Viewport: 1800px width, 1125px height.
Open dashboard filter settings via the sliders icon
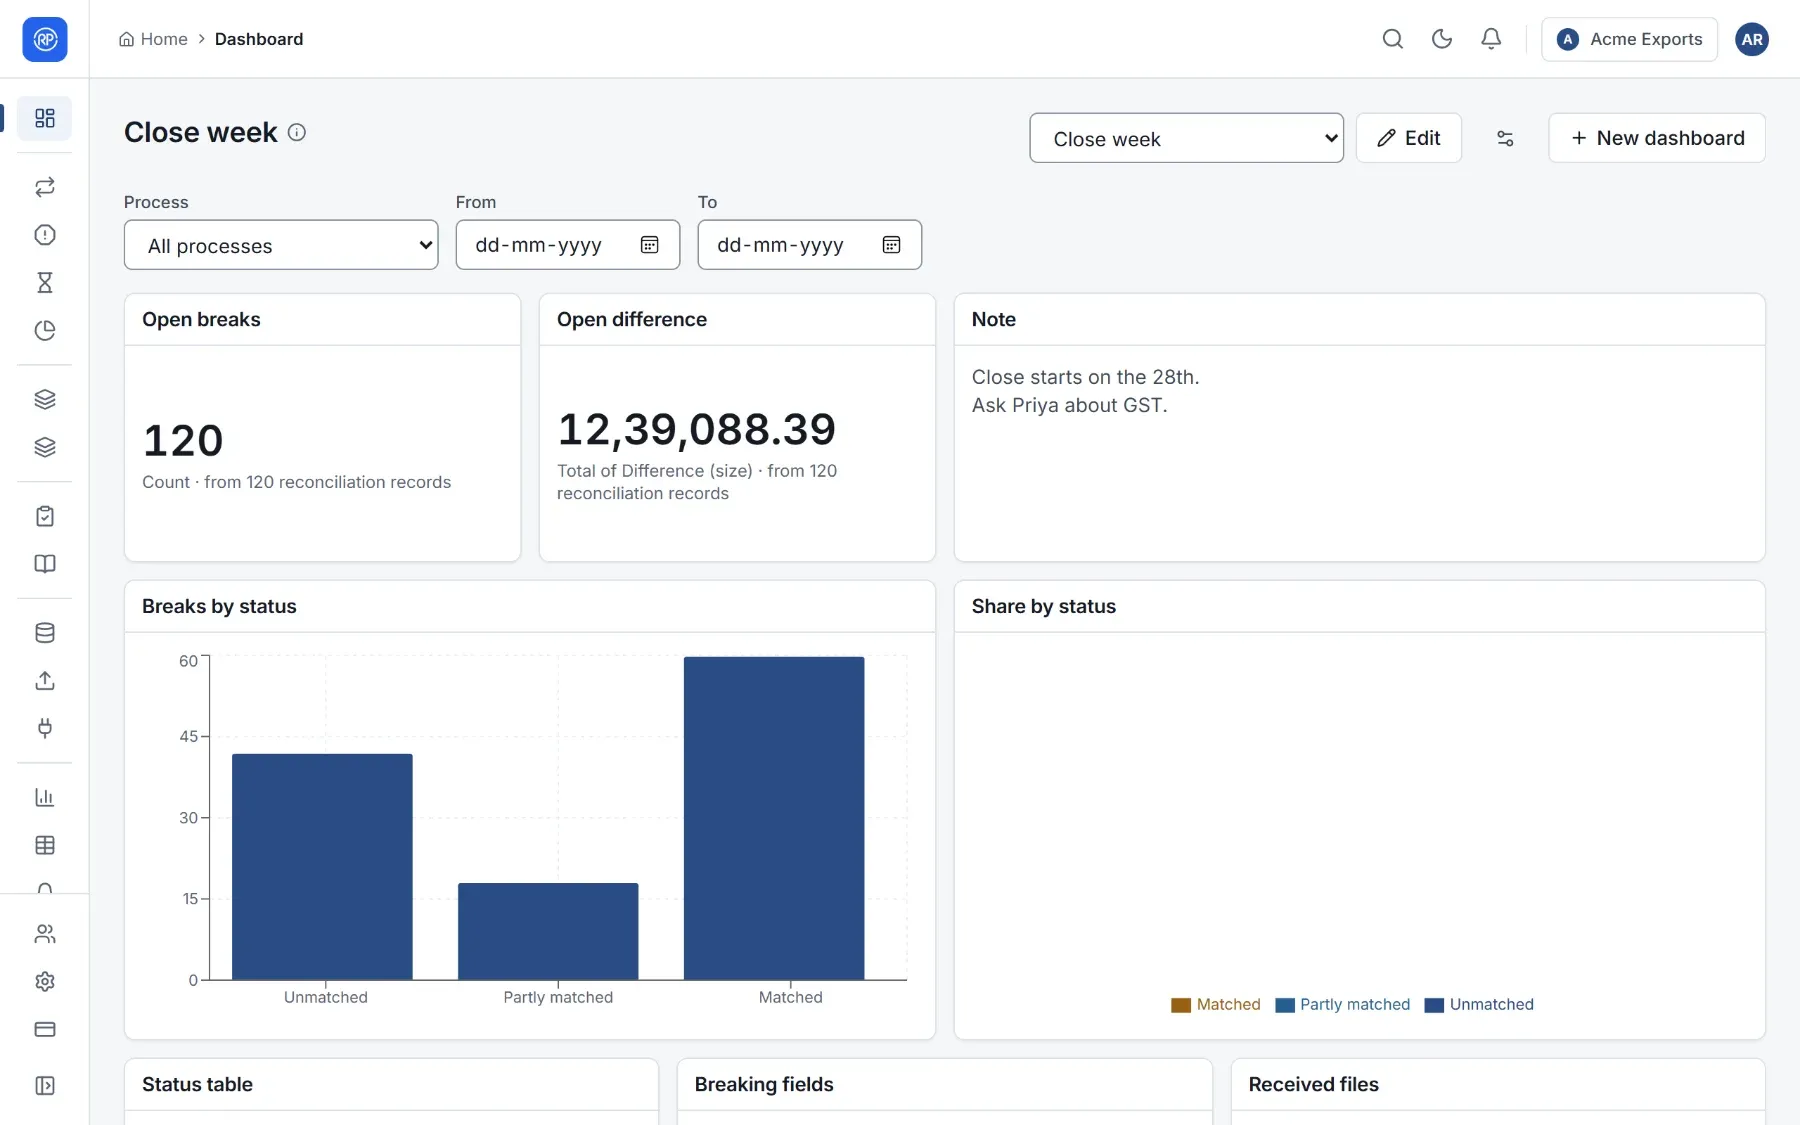[1504, 138]
